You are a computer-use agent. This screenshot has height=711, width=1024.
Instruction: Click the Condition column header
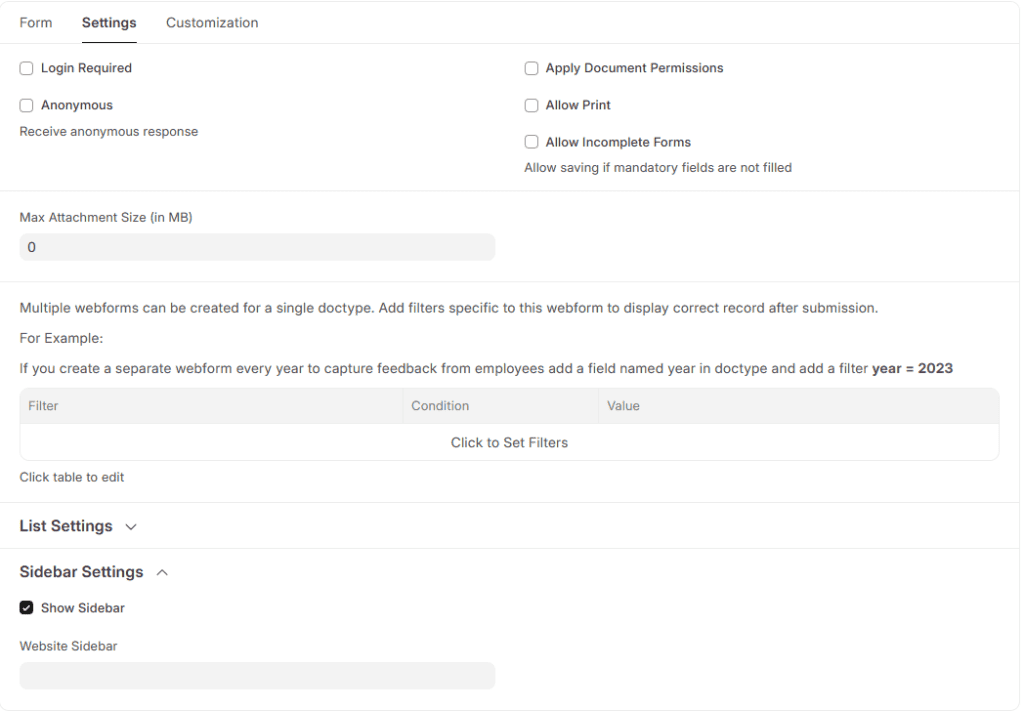(439, 406)
